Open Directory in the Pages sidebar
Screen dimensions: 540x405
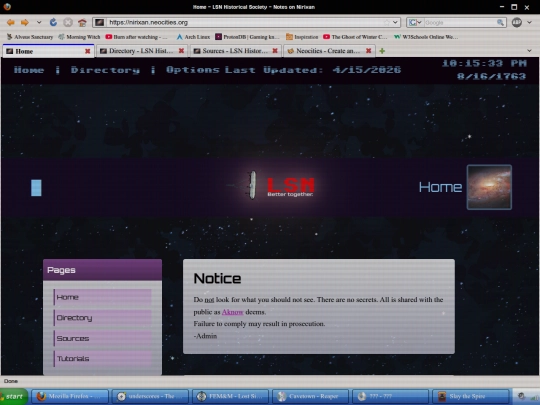click(102, 318)
